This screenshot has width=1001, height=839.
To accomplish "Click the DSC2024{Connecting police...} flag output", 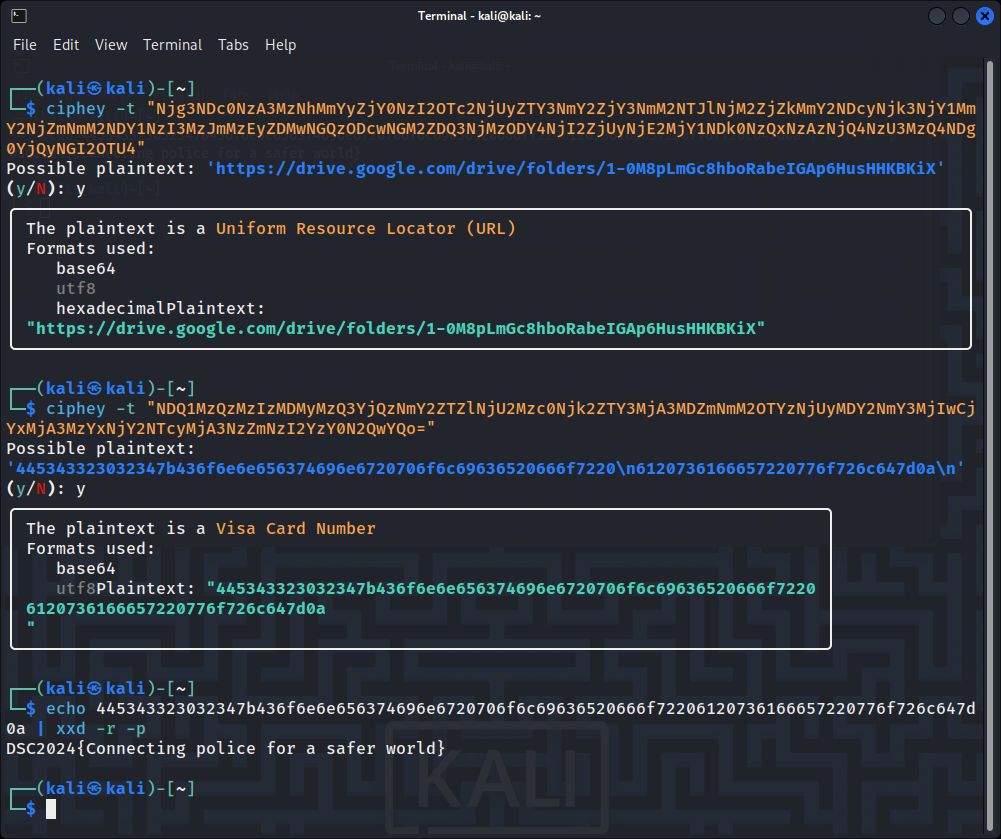I will pos(226,748).
